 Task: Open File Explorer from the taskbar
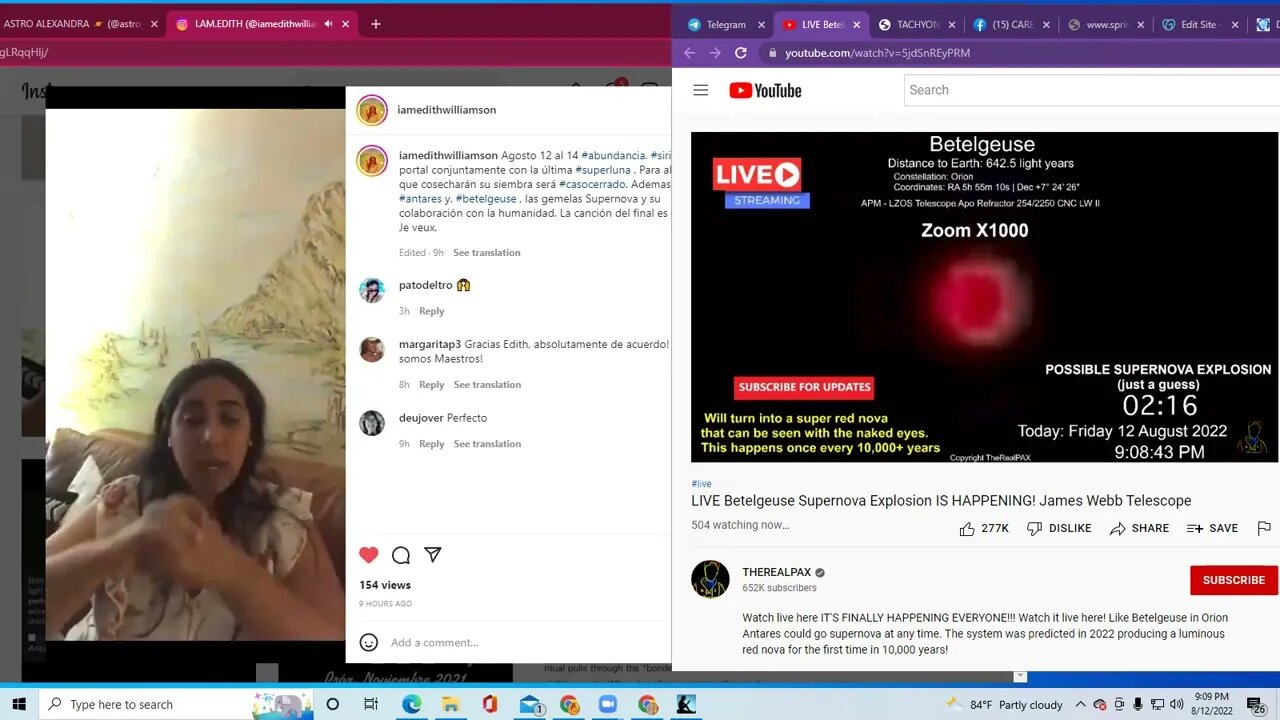coord(450,704)
